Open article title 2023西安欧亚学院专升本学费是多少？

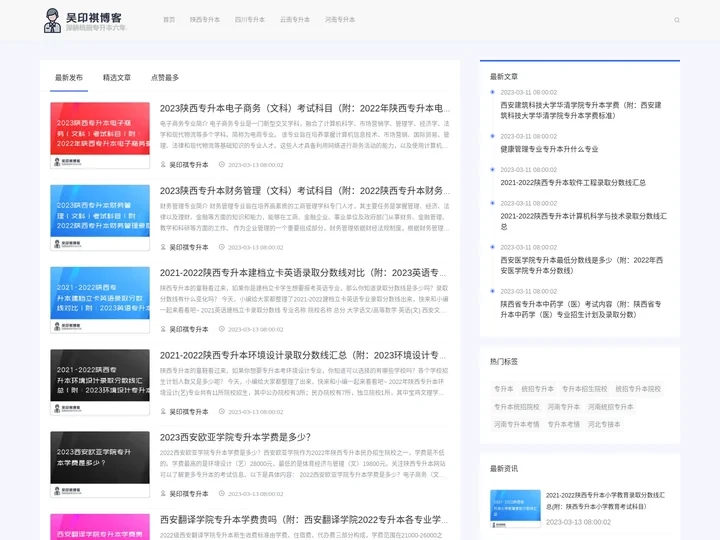236,437
